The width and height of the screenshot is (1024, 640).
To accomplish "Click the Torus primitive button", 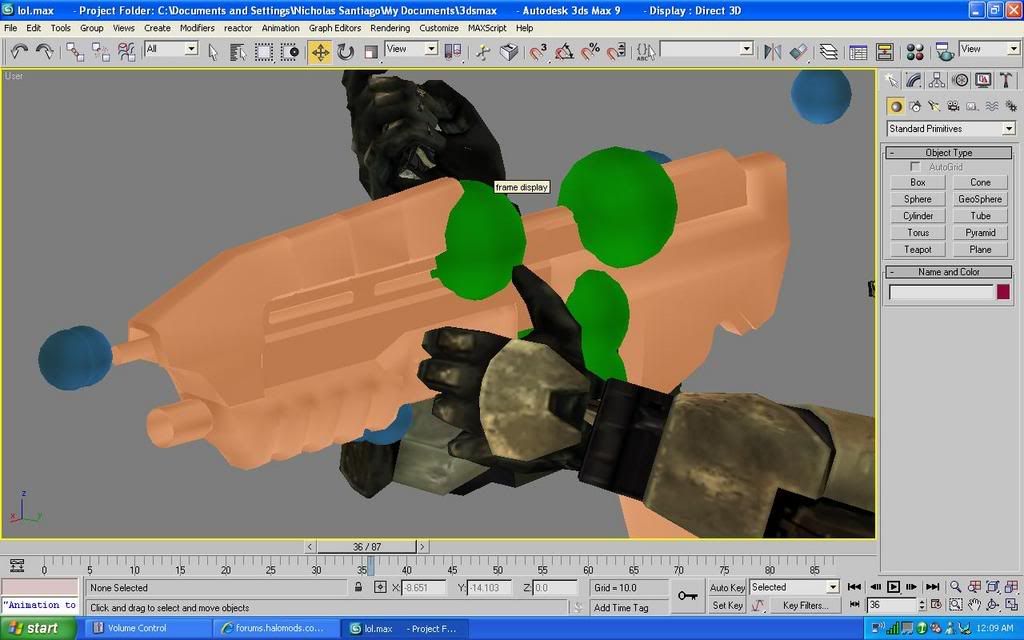I will [x=918, y=232].
